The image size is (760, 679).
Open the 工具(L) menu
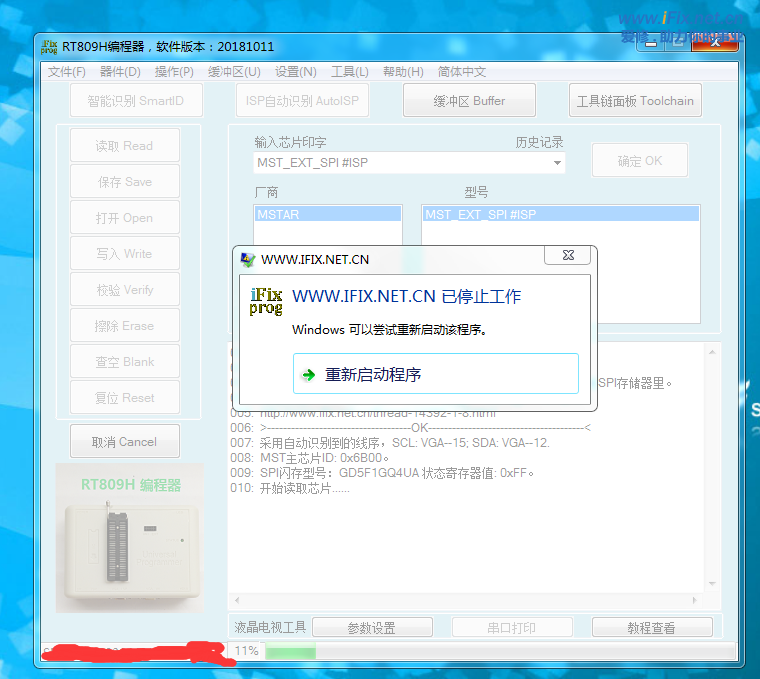click(x=349, y=72)
